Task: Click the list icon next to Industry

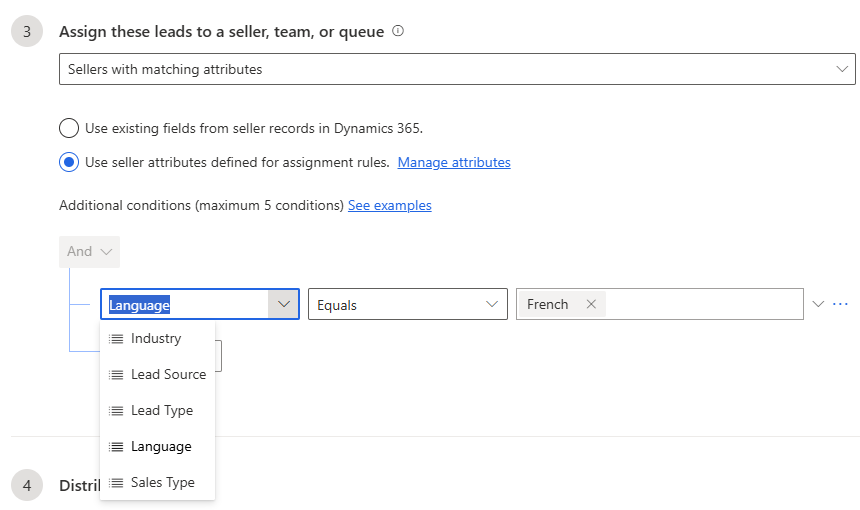Action: click(x=116, y=339)
